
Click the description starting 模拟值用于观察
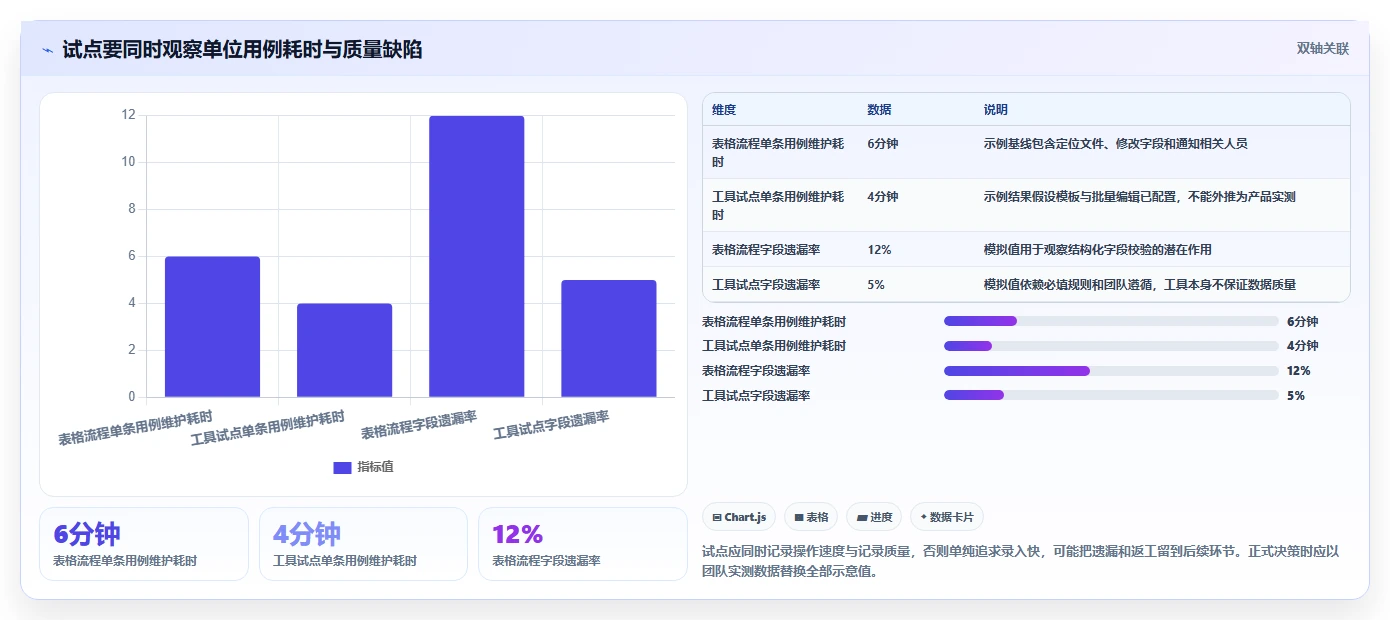pyautogui.click(x=1097, y=250)
